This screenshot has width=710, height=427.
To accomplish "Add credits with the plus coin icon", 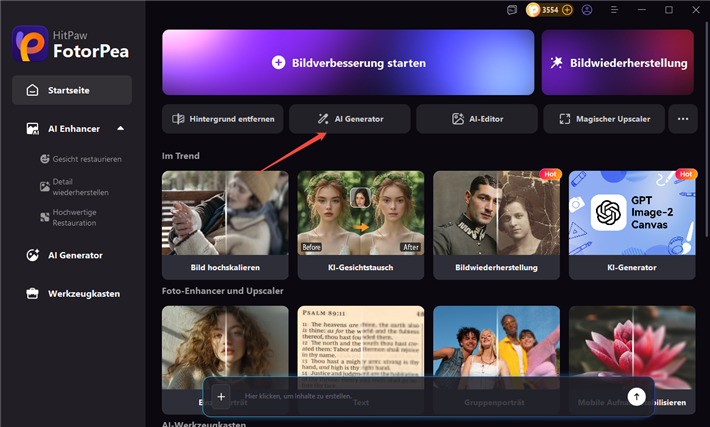I will click(567, 10).
